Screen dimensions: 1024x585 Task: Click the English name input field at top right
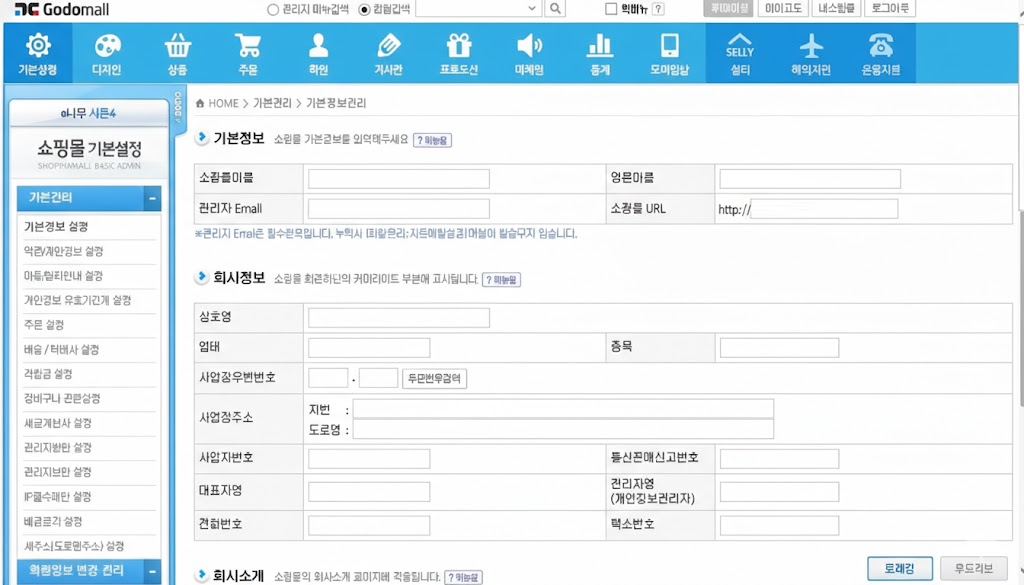[810, 179]
